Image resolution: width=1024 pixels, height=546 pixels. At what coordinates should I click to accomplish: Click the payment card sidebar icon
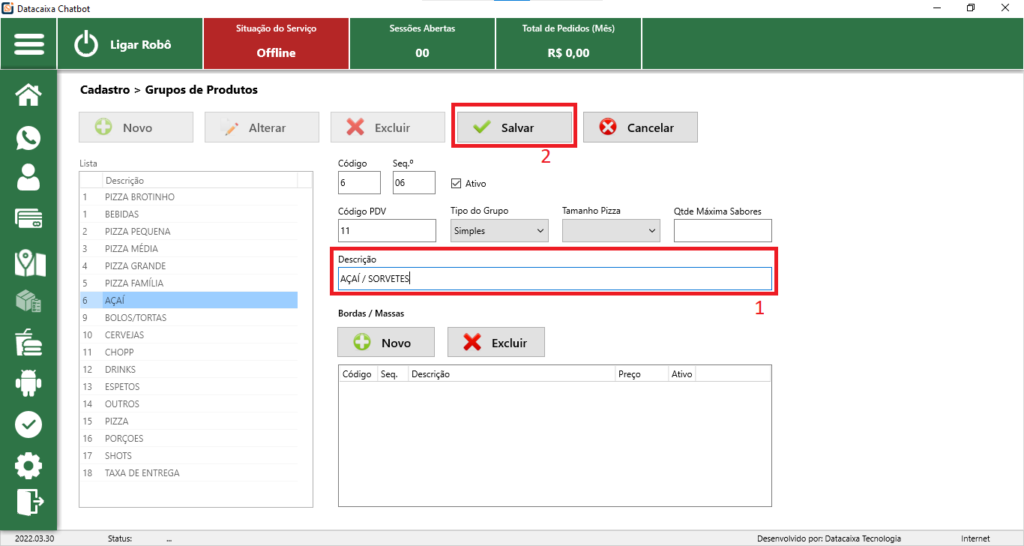click(29, 219)
